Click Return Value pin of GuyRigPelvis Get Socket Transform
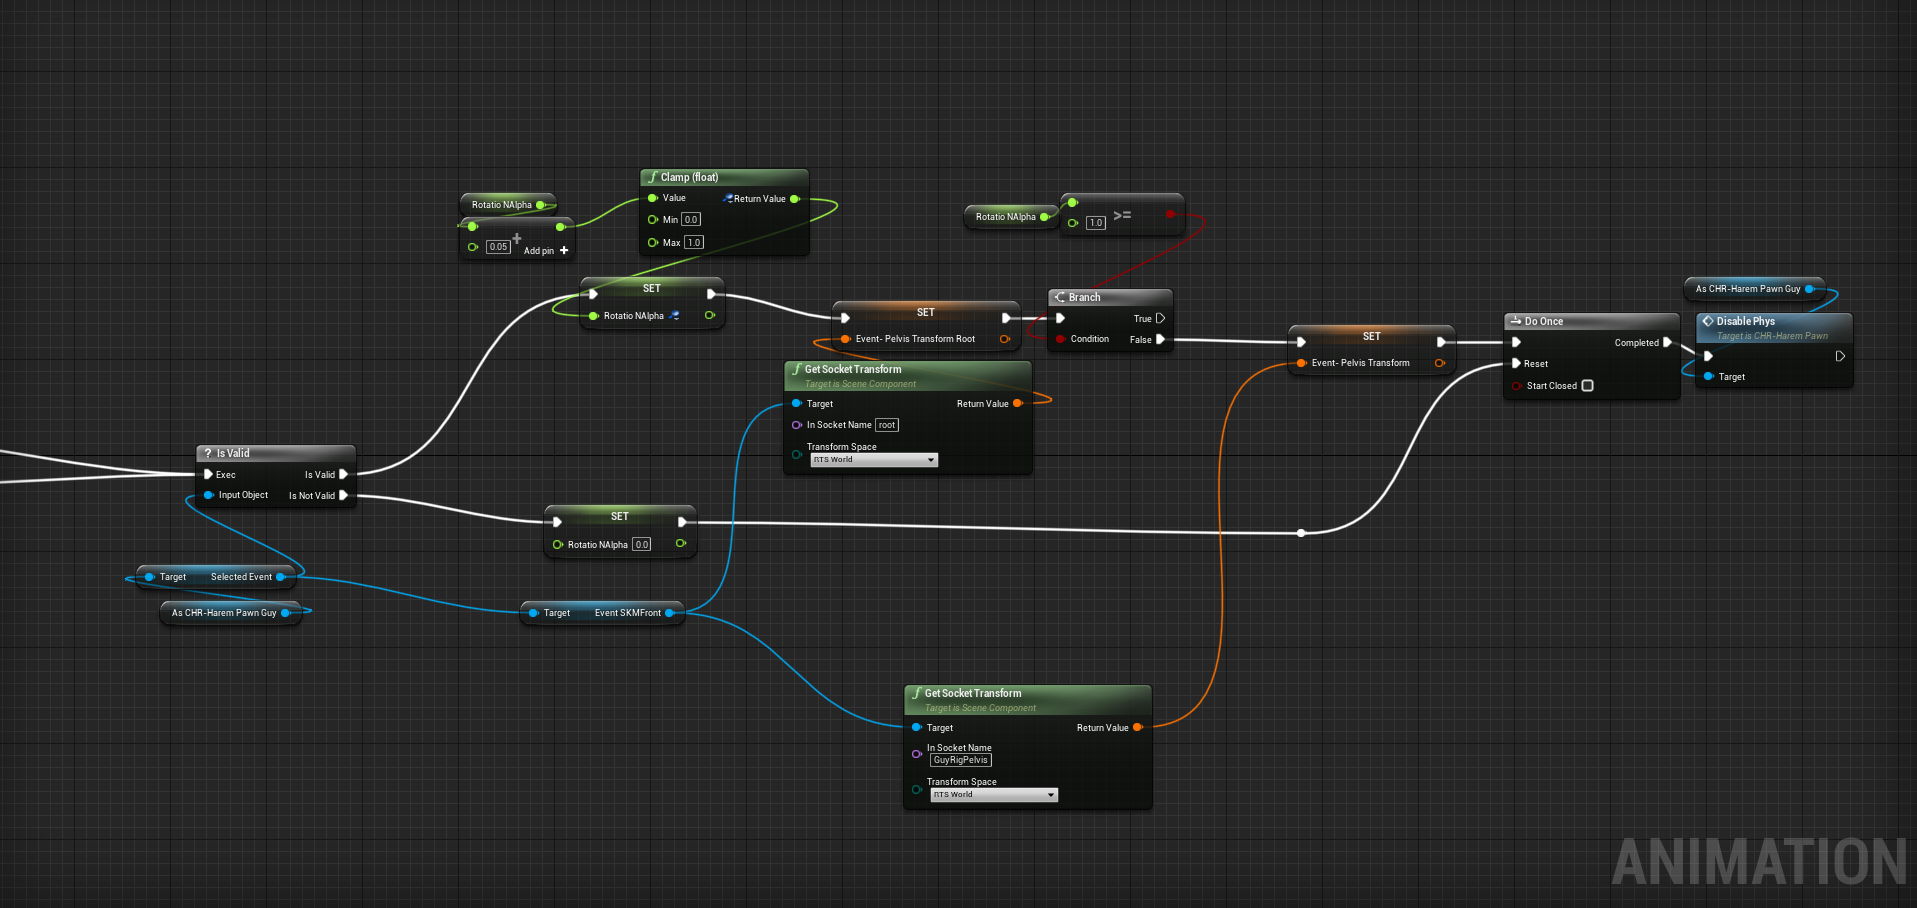 tap(1137, 727)
